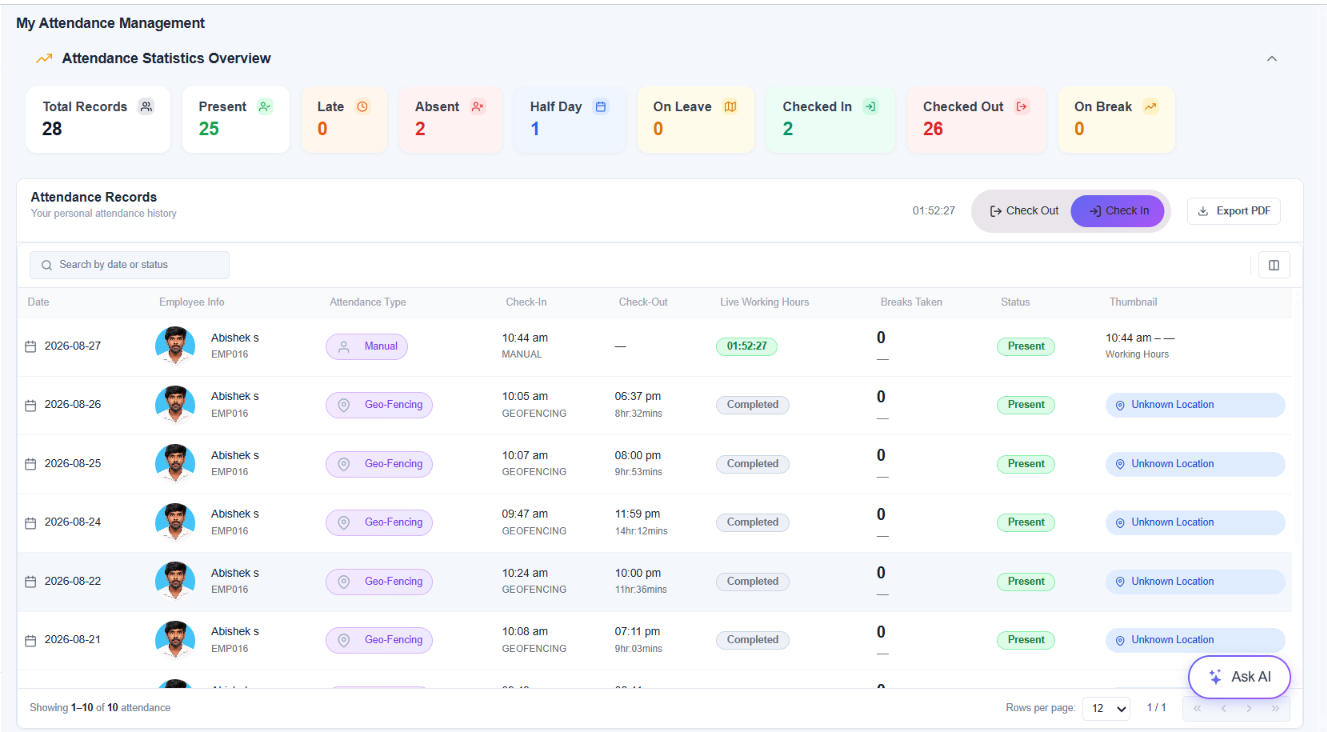Click the On Leave map icon
1327x732 pixels.
click(730, 106)
